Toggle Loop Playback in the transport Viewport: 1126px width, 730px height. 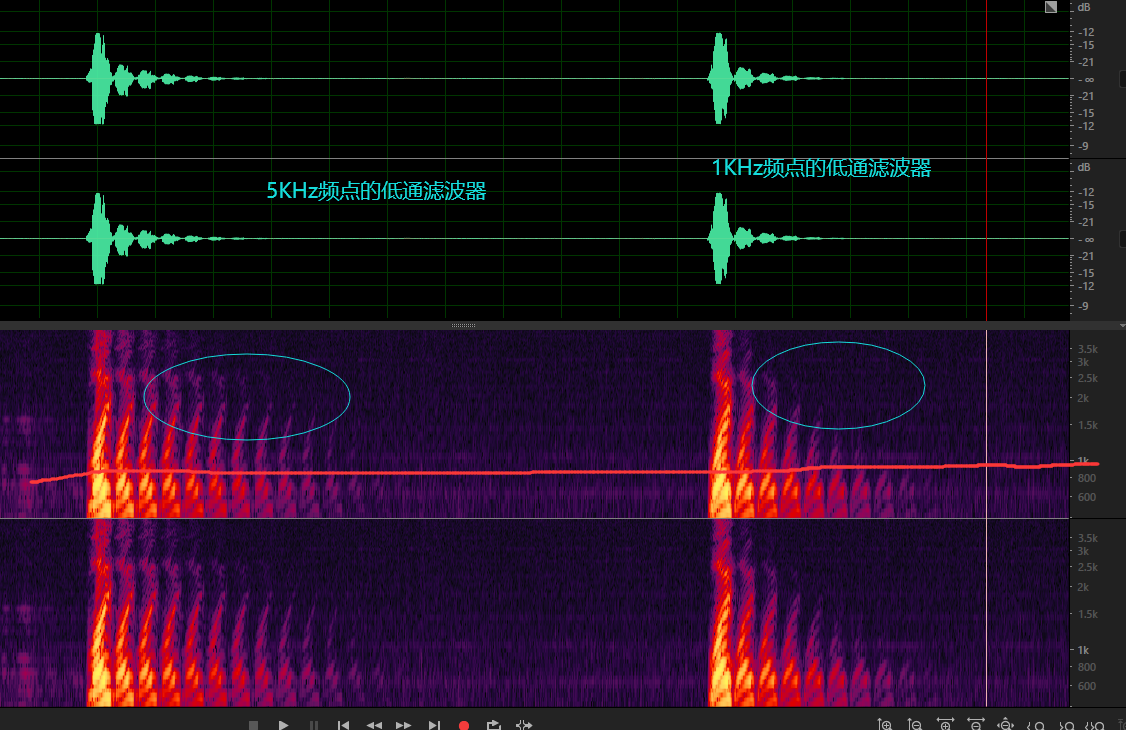click(x=493, y=726)
